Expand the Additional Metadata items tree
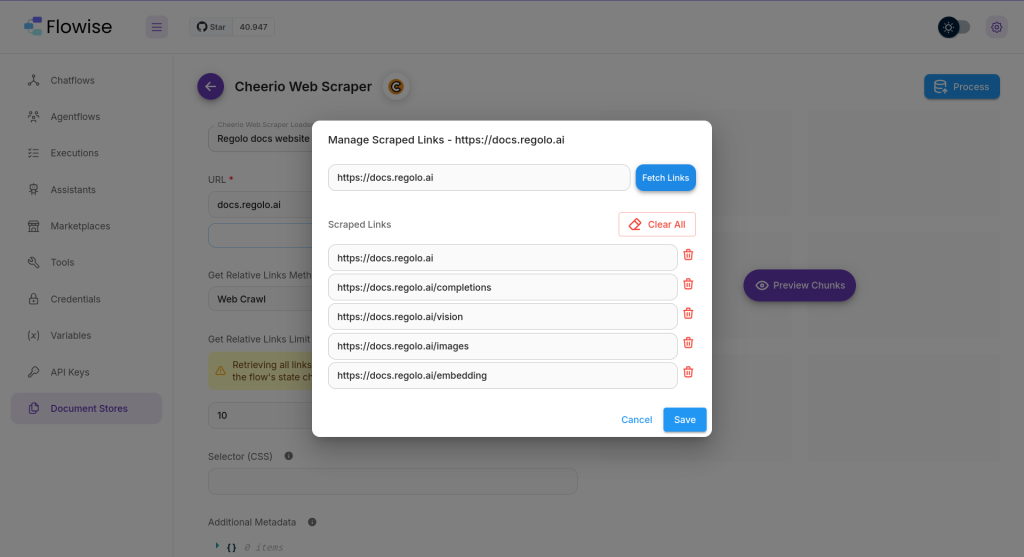Screen dimensions: 1024x557 click(x=217, y=546)
